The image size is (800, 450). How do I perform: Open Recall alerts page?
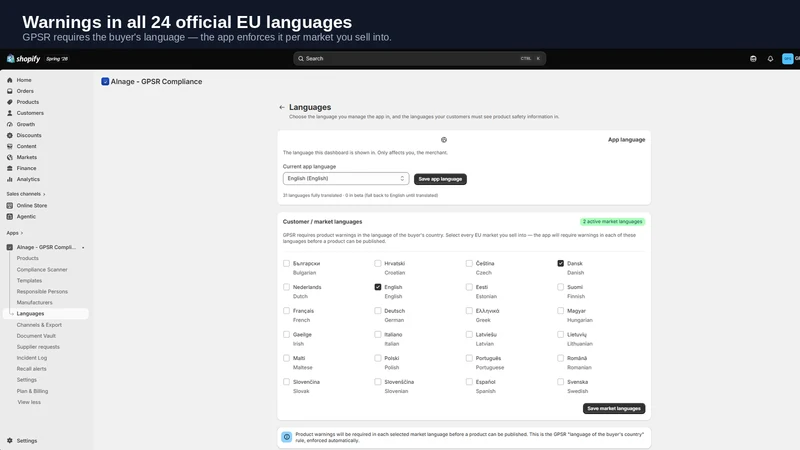[x=31, y=369]
